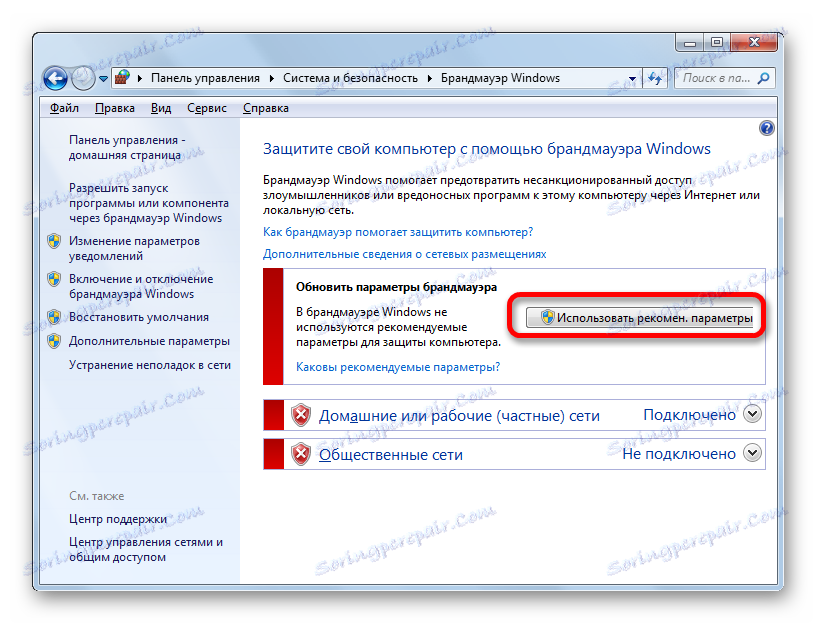Open Изменение параметров уведомлений link
This screenshot has height=624, width=817.
(x=134, y=248)
